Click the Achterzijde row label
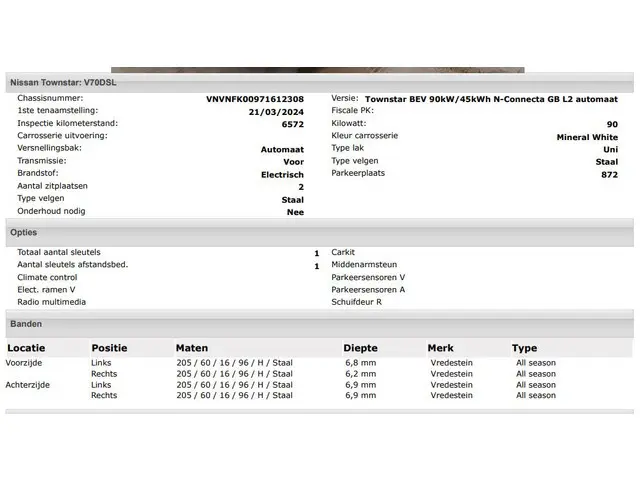640x480 pixels. click(x=28, y=384)
